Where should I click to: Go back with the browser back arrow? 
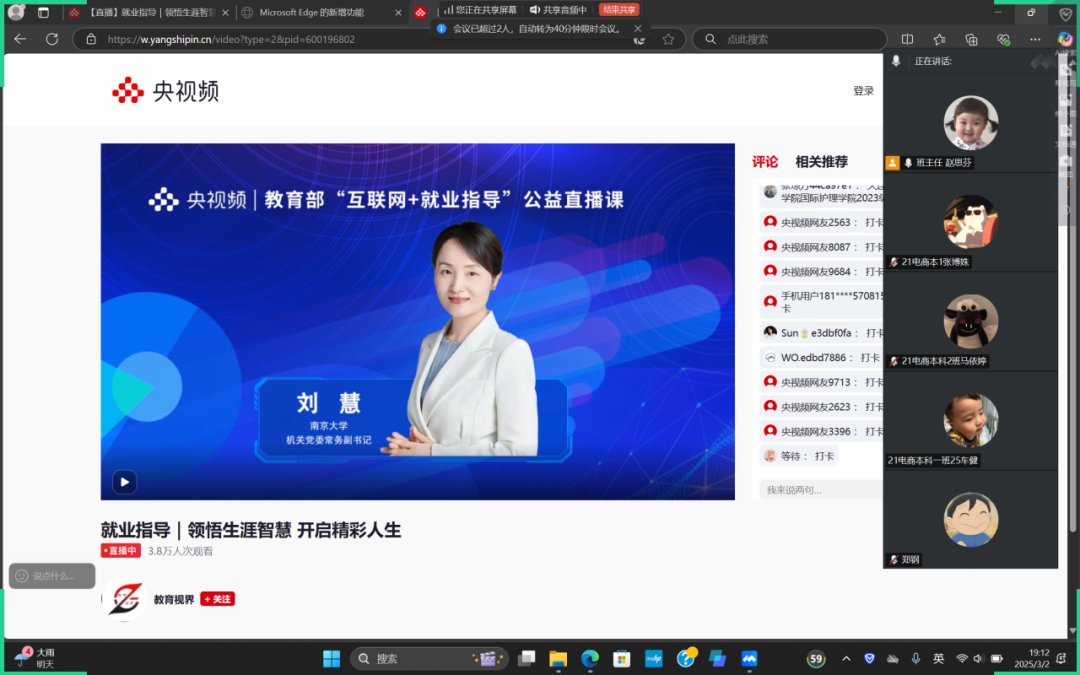(x=20, y=39)
